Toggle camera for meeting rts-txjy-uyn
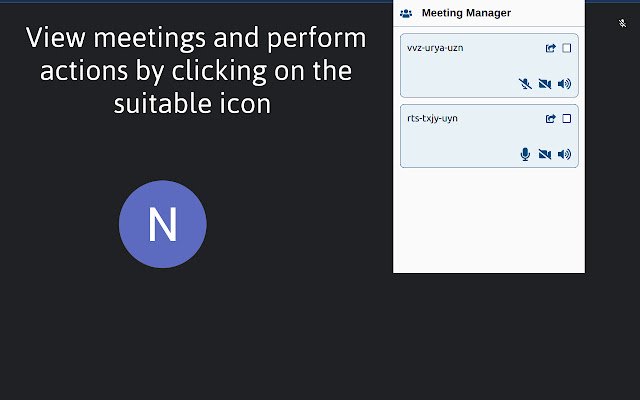This screenshot has width=640, height=400. coord(545,154)
